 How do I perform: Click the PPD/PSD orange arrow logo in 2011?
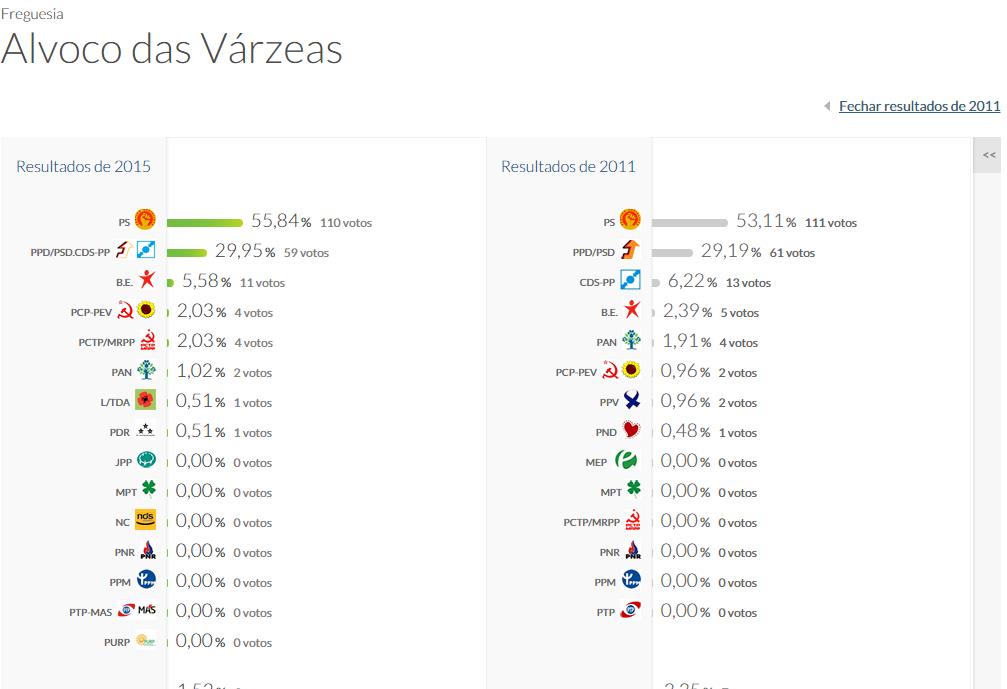click(x=630, y=251)
